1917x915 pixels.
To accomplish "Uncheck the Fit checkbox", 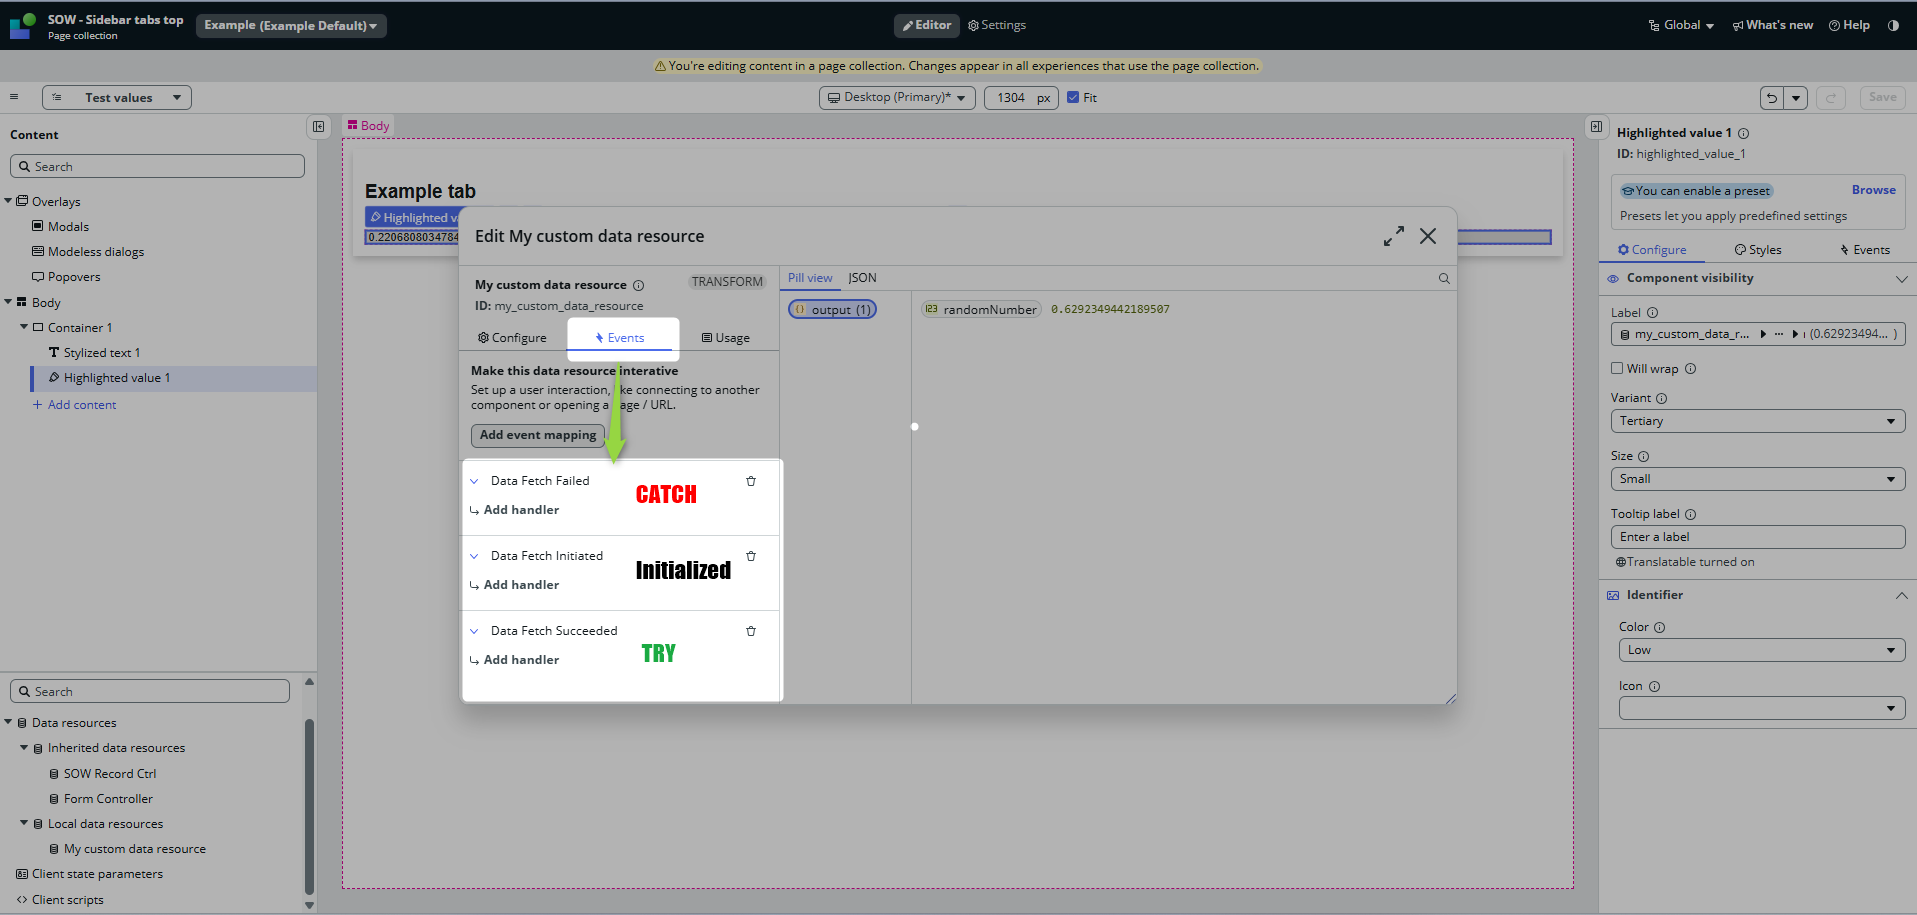I will point(1073,98).
